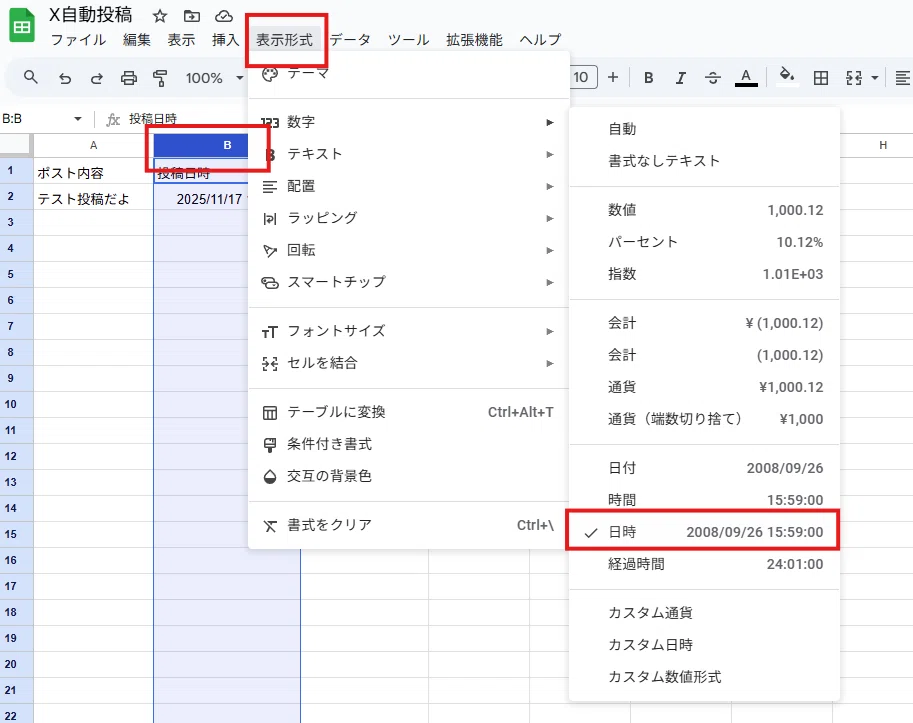Viewport: 913px width, 723px height.
Task: Click the print icon in toolbar
Action: pyautogui.click(x=129, y=78)
